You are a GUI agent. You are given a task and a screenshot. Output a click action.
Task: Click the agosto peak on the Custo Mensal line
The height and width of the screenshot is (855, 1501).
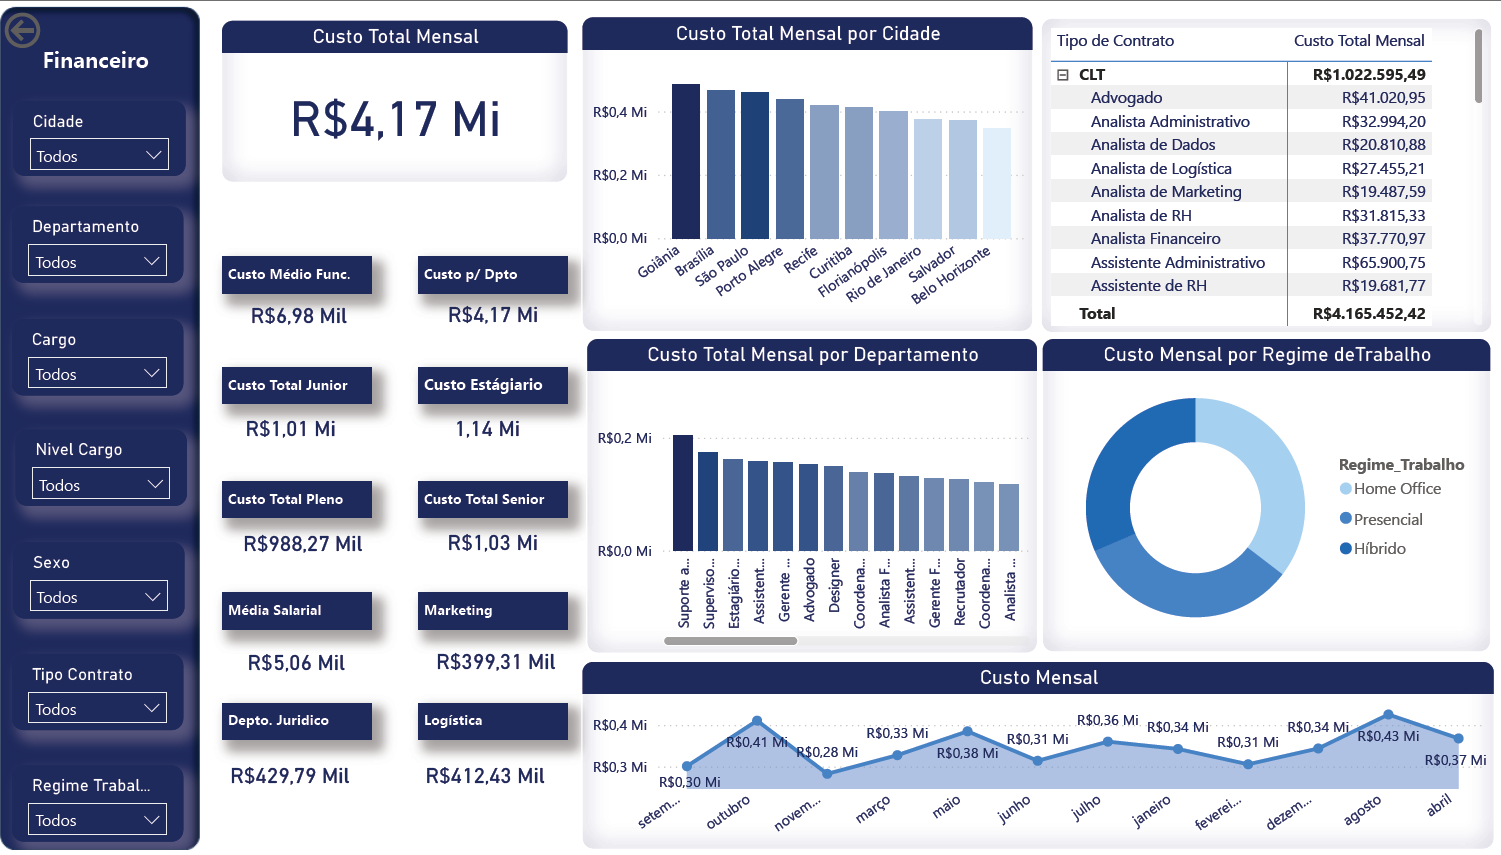click(1388, 713)
